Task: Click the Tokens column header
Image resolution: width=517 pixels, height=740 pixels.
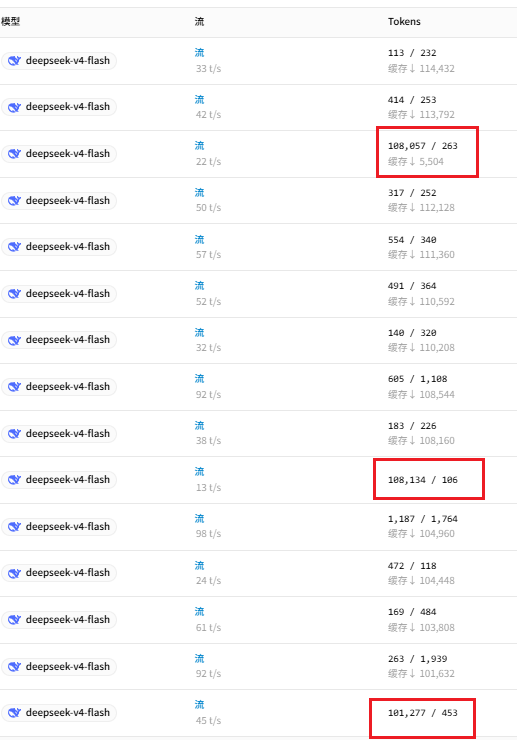Action: 404,22
